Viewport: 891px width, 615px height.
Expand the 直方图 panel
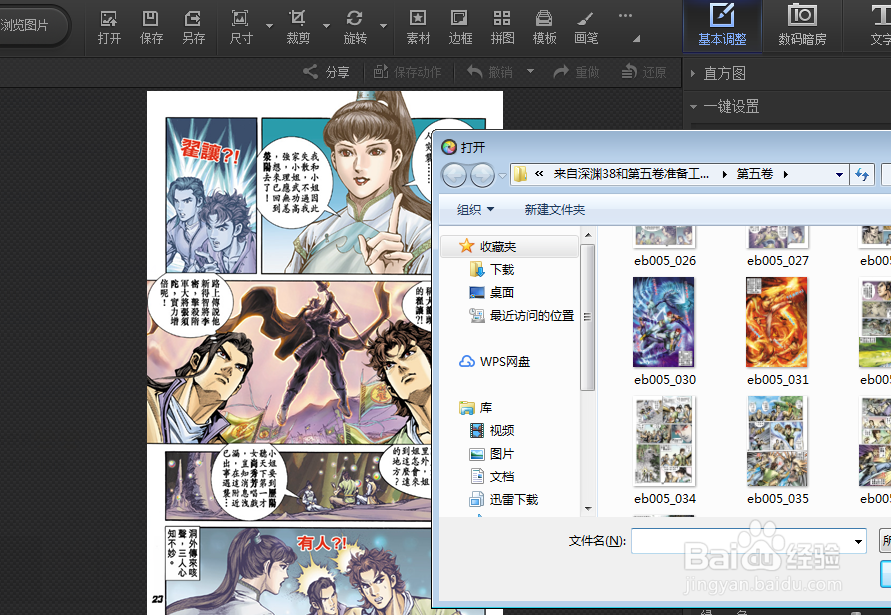point(692,73)
